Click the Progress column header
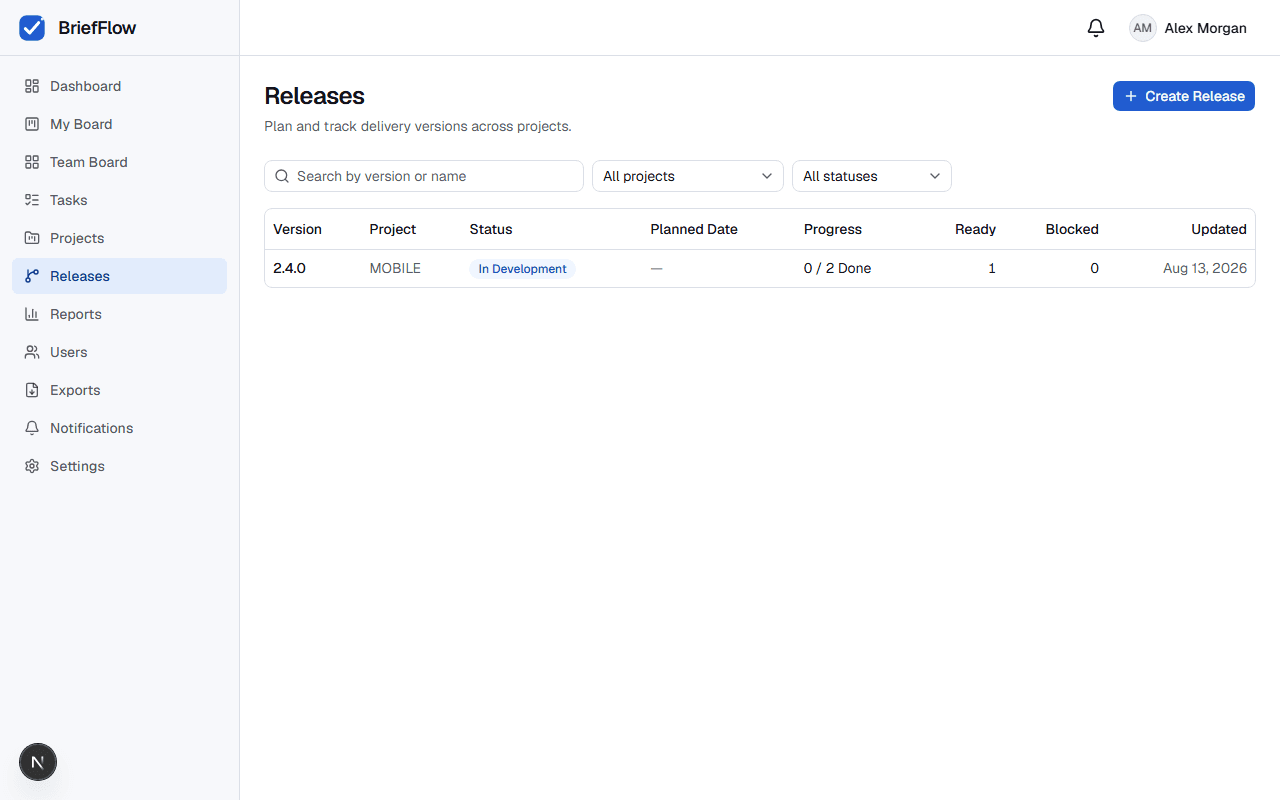The height and width of the screenshot is (800, 1280). (833, 229)
